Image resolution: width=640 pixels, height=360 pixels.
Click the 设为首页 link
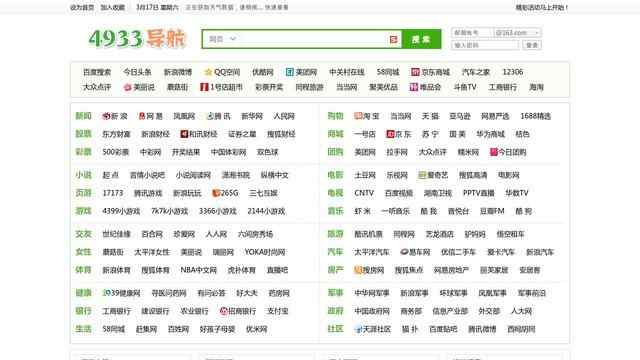click(82, 7)
